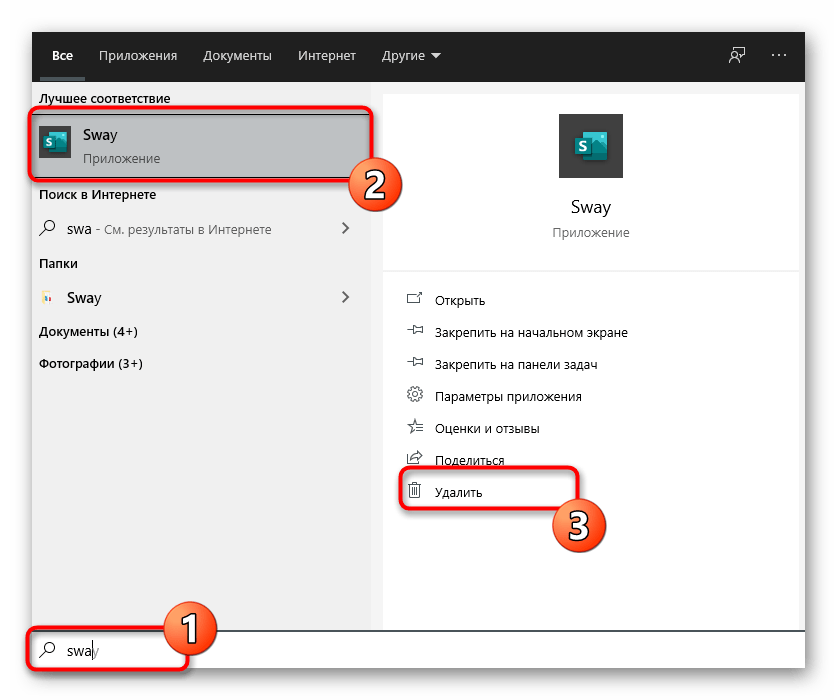
Task: Click the trash icon next to Удалить
Action: [x=415, y=492]
